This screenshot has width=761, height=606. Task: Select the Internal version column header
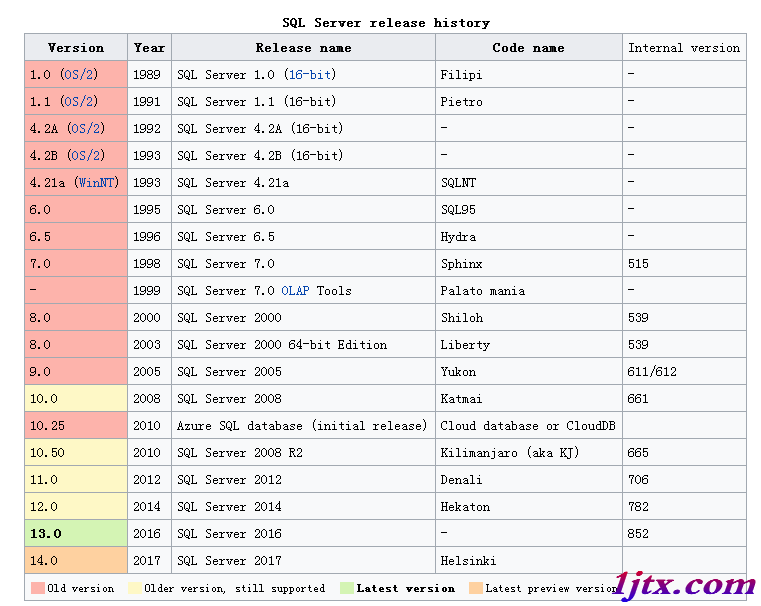[684, 48]
